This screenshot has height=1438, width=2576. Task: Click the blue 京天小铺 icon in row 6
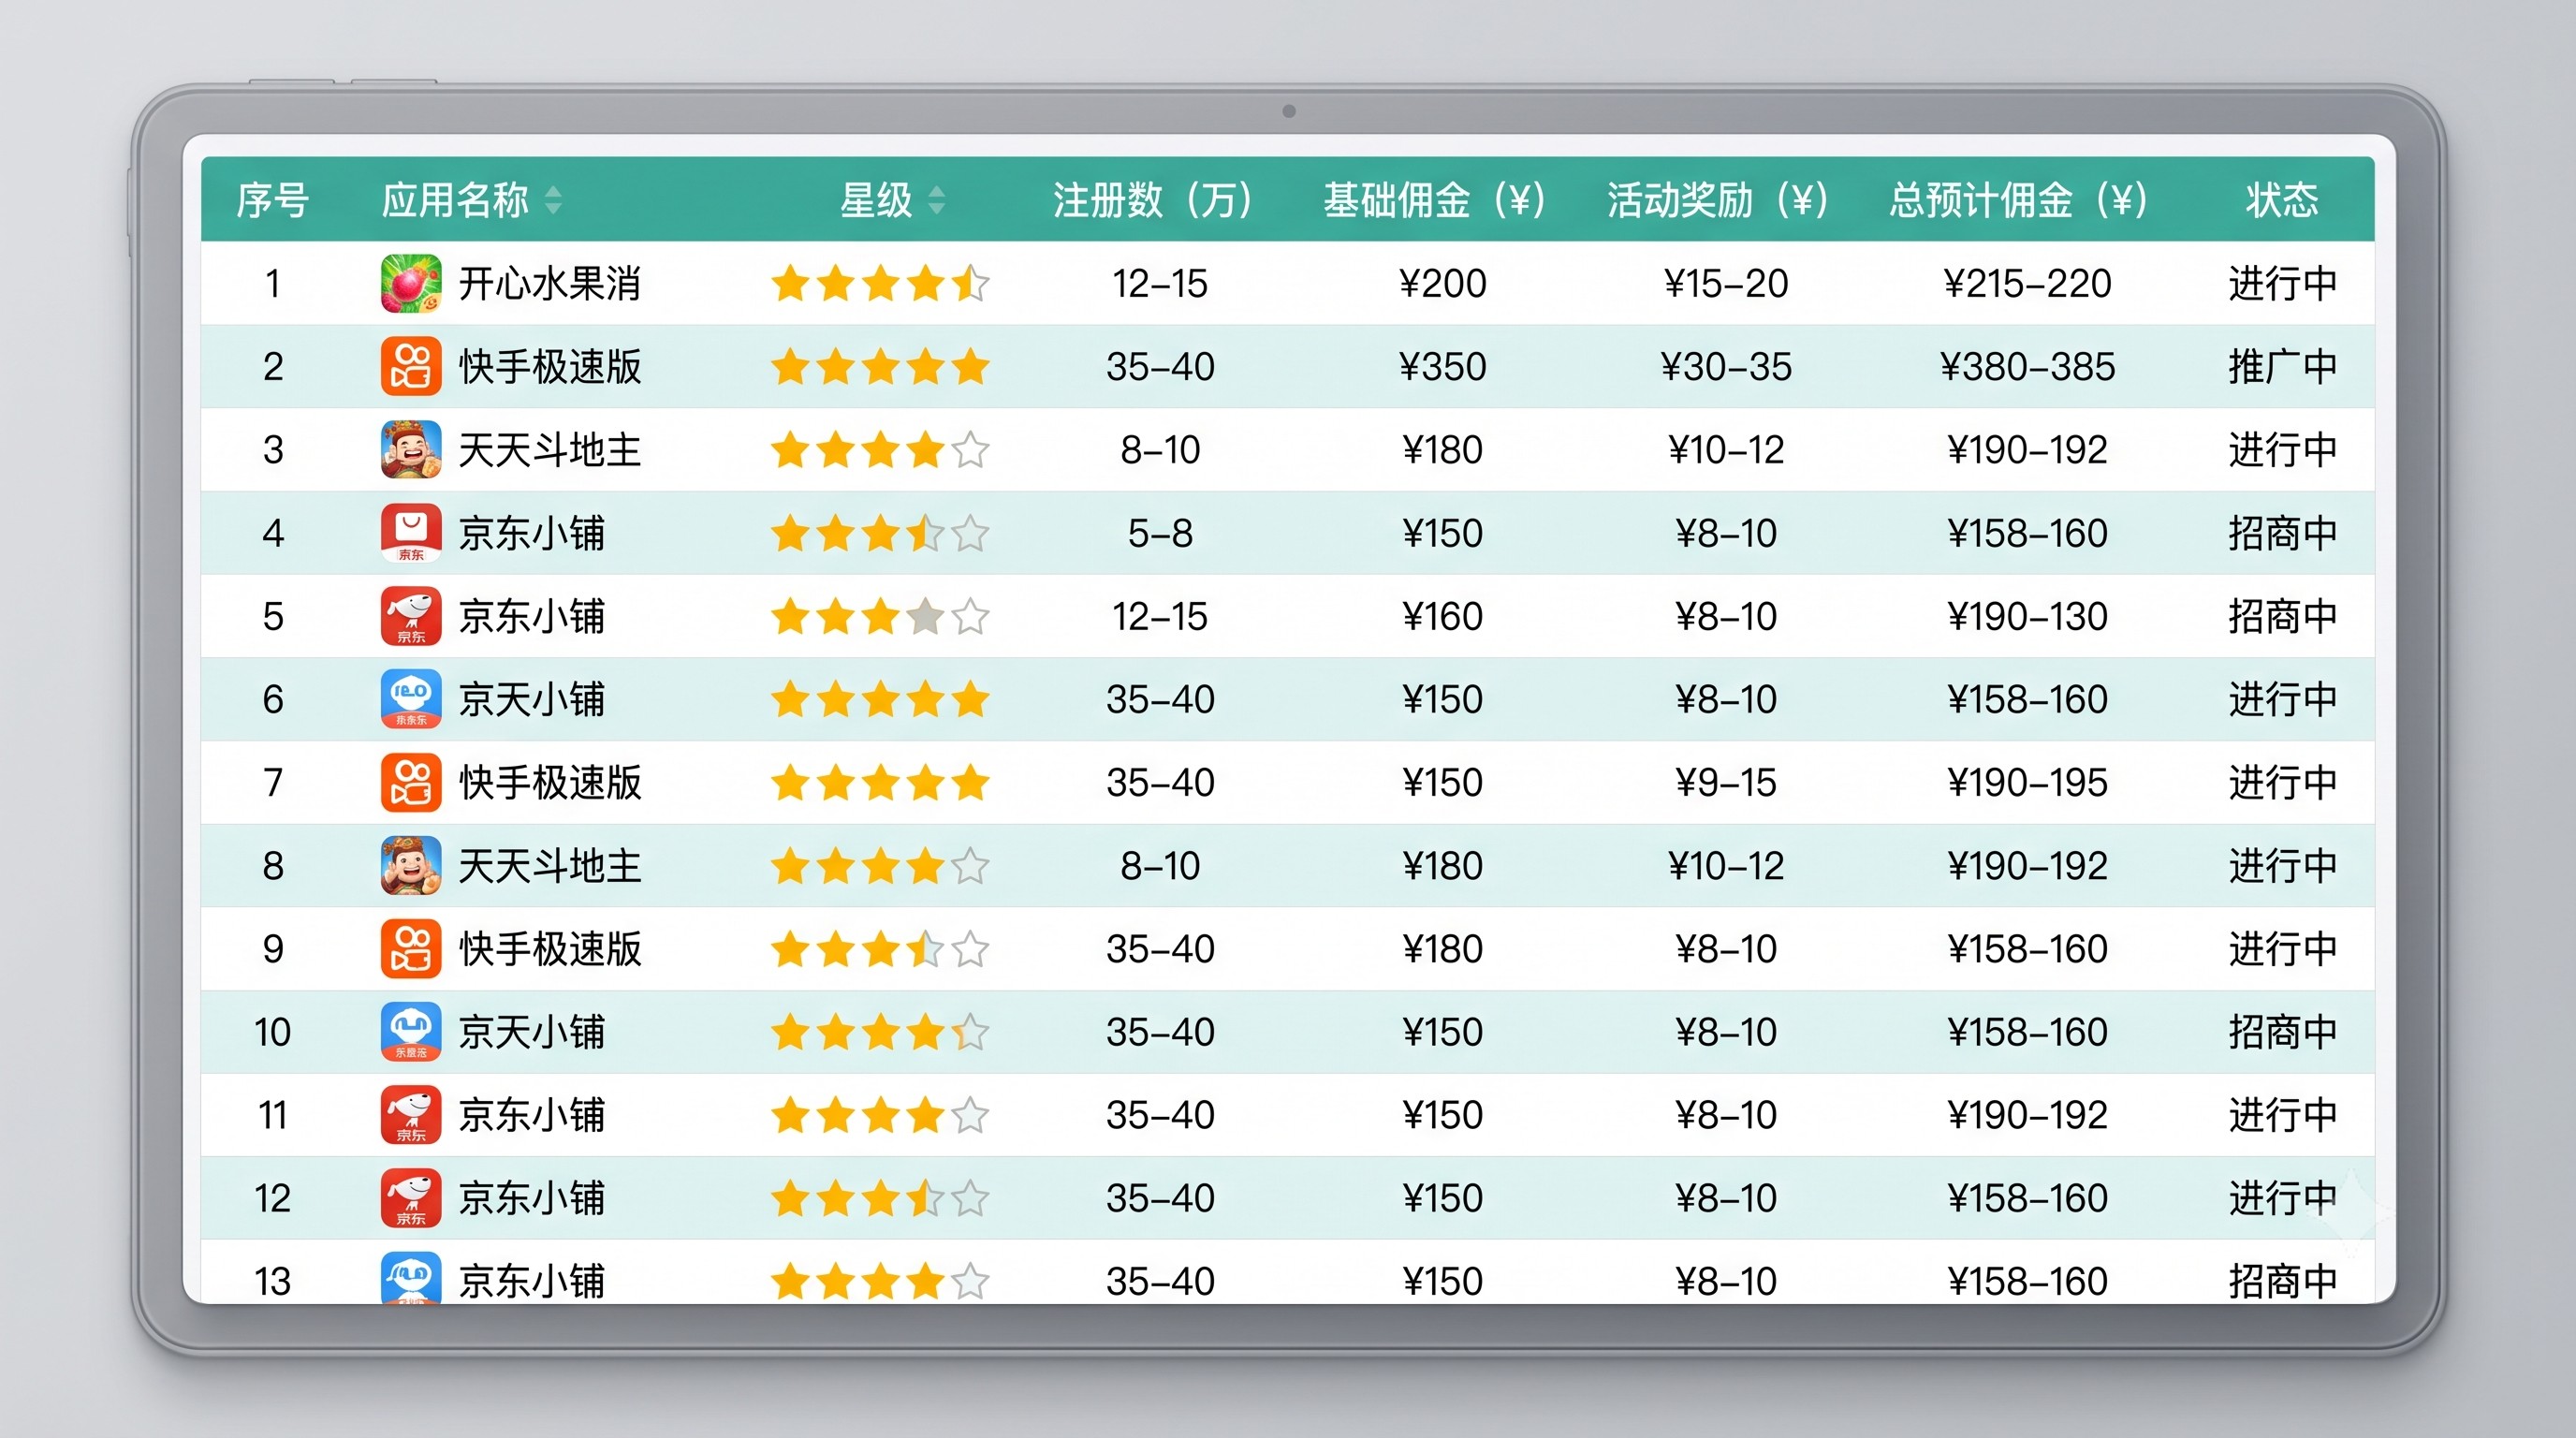pyautogui.click(x=411, y=699)
